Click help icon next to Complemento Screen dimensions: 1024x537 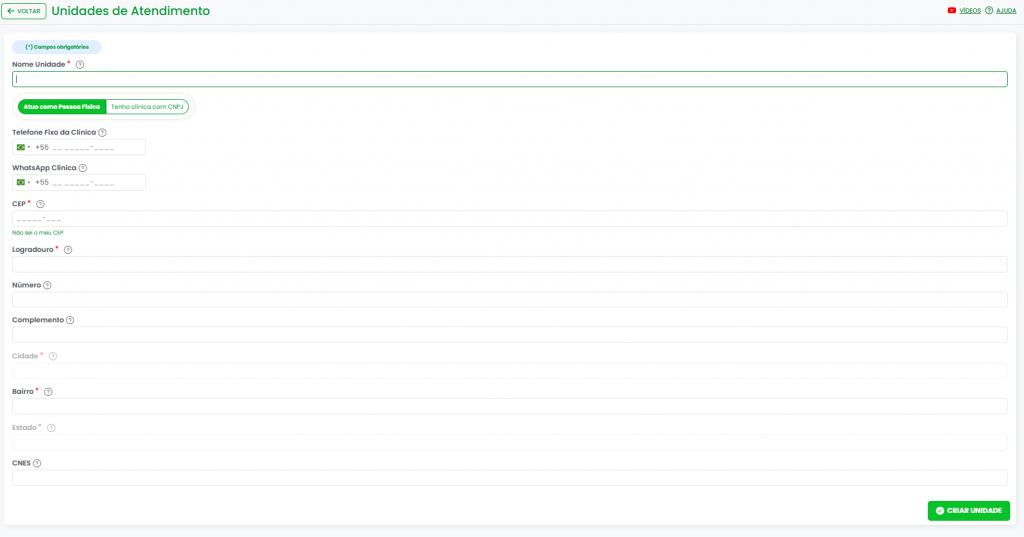[x=70, y=320]
